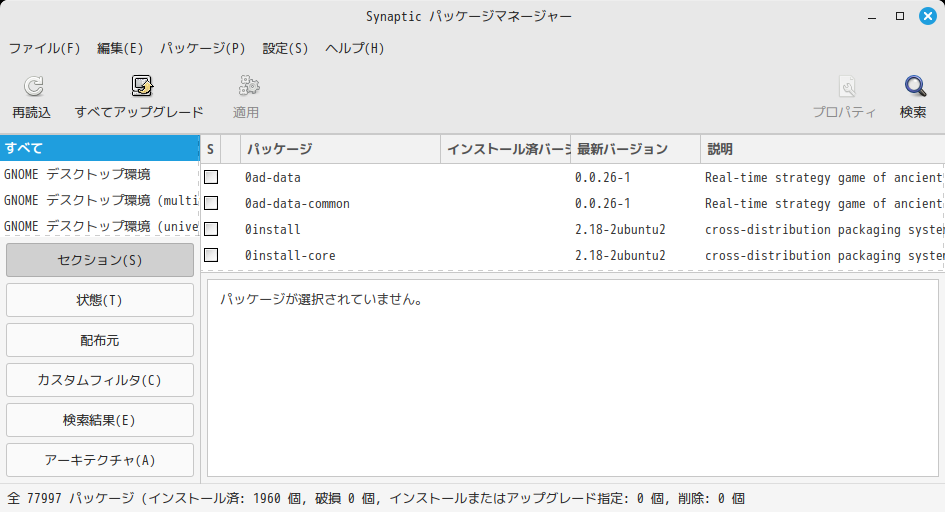
Task: Show Custom Filters (カスタムフィルタ) list
Action: point(100,380)
